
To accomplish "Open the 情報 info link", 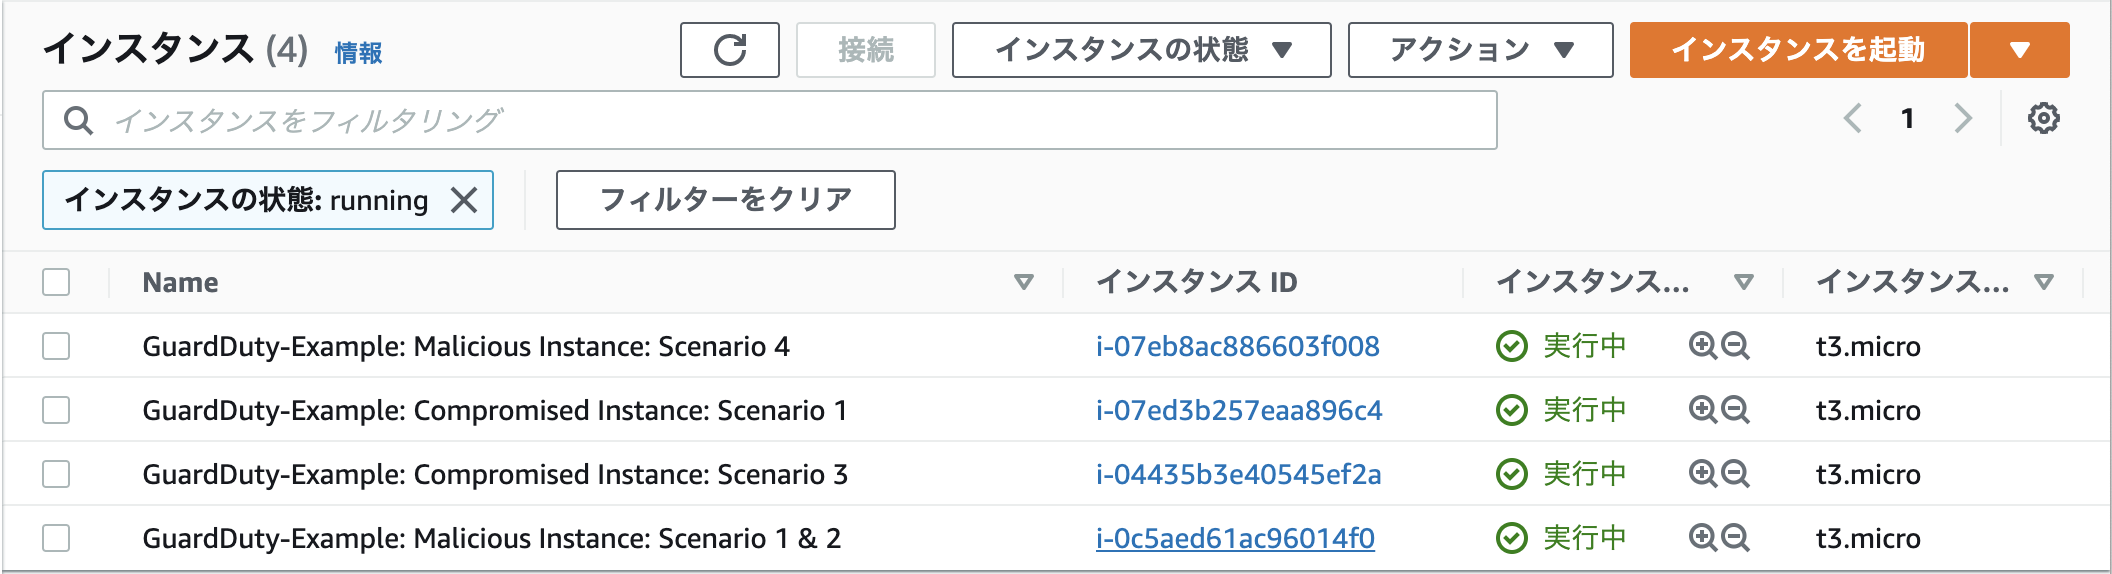I will [358, 52].
